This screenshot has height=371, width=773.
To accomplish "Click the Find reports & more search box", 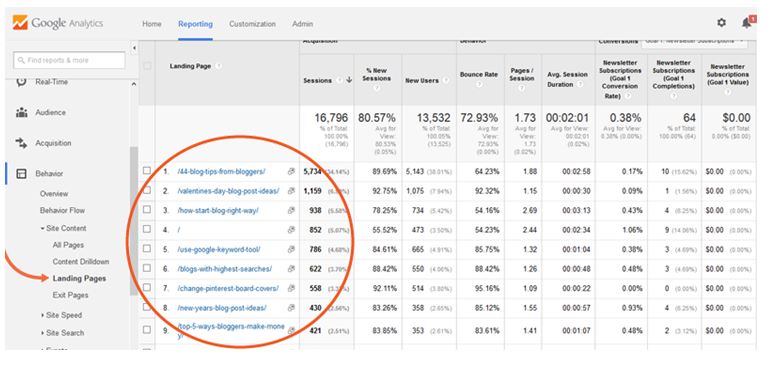I will pos(70,60).
